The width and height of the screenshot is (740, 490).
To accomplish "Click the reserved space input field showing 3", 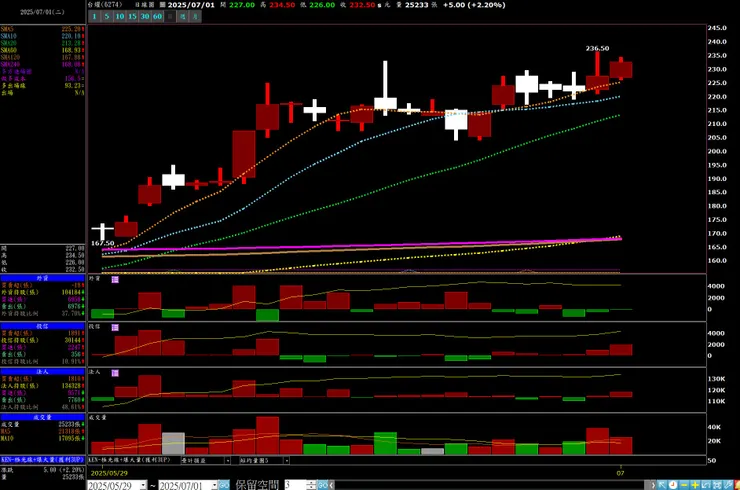I will (x=295, y=485).
